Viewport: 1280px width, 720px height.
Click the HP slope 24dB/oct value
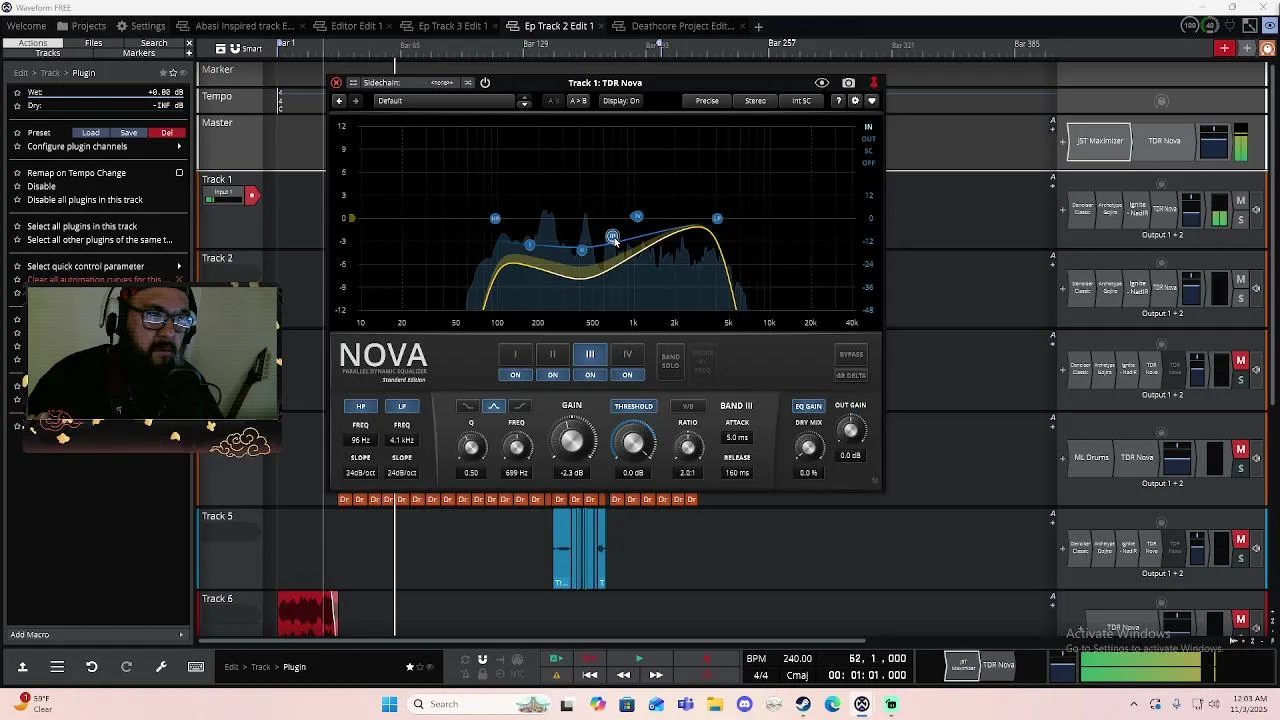coord(361,473)
